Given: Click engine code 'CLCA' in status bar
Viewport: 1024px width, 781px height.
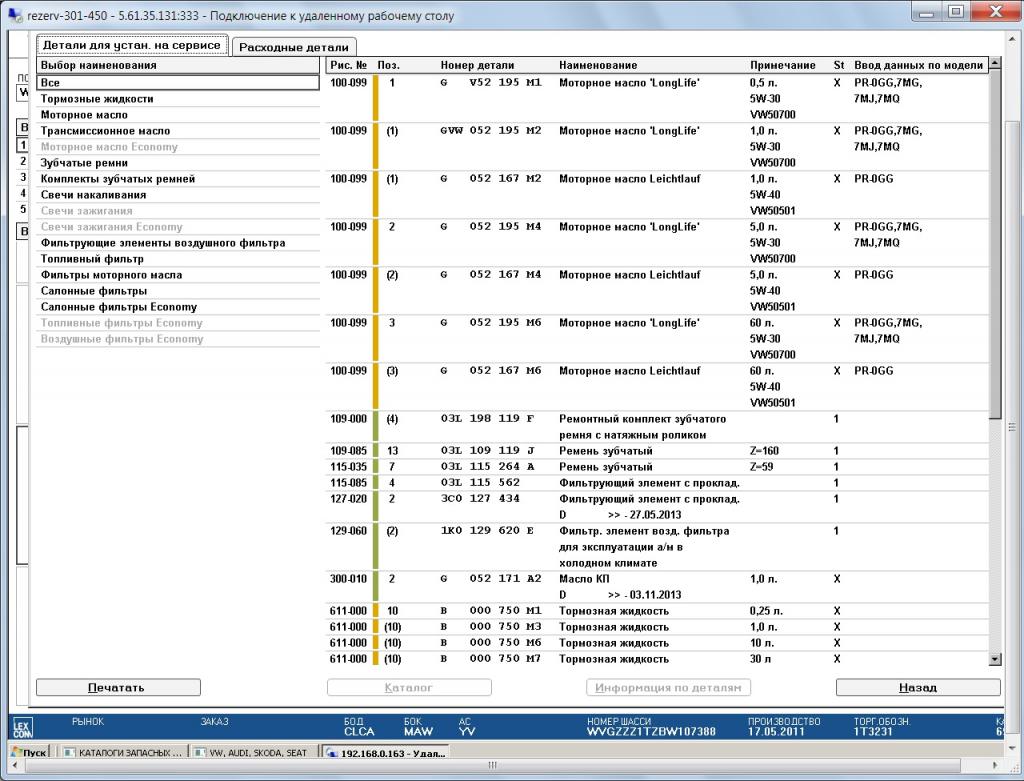Looking at the screenshot, I should [359, 731].
